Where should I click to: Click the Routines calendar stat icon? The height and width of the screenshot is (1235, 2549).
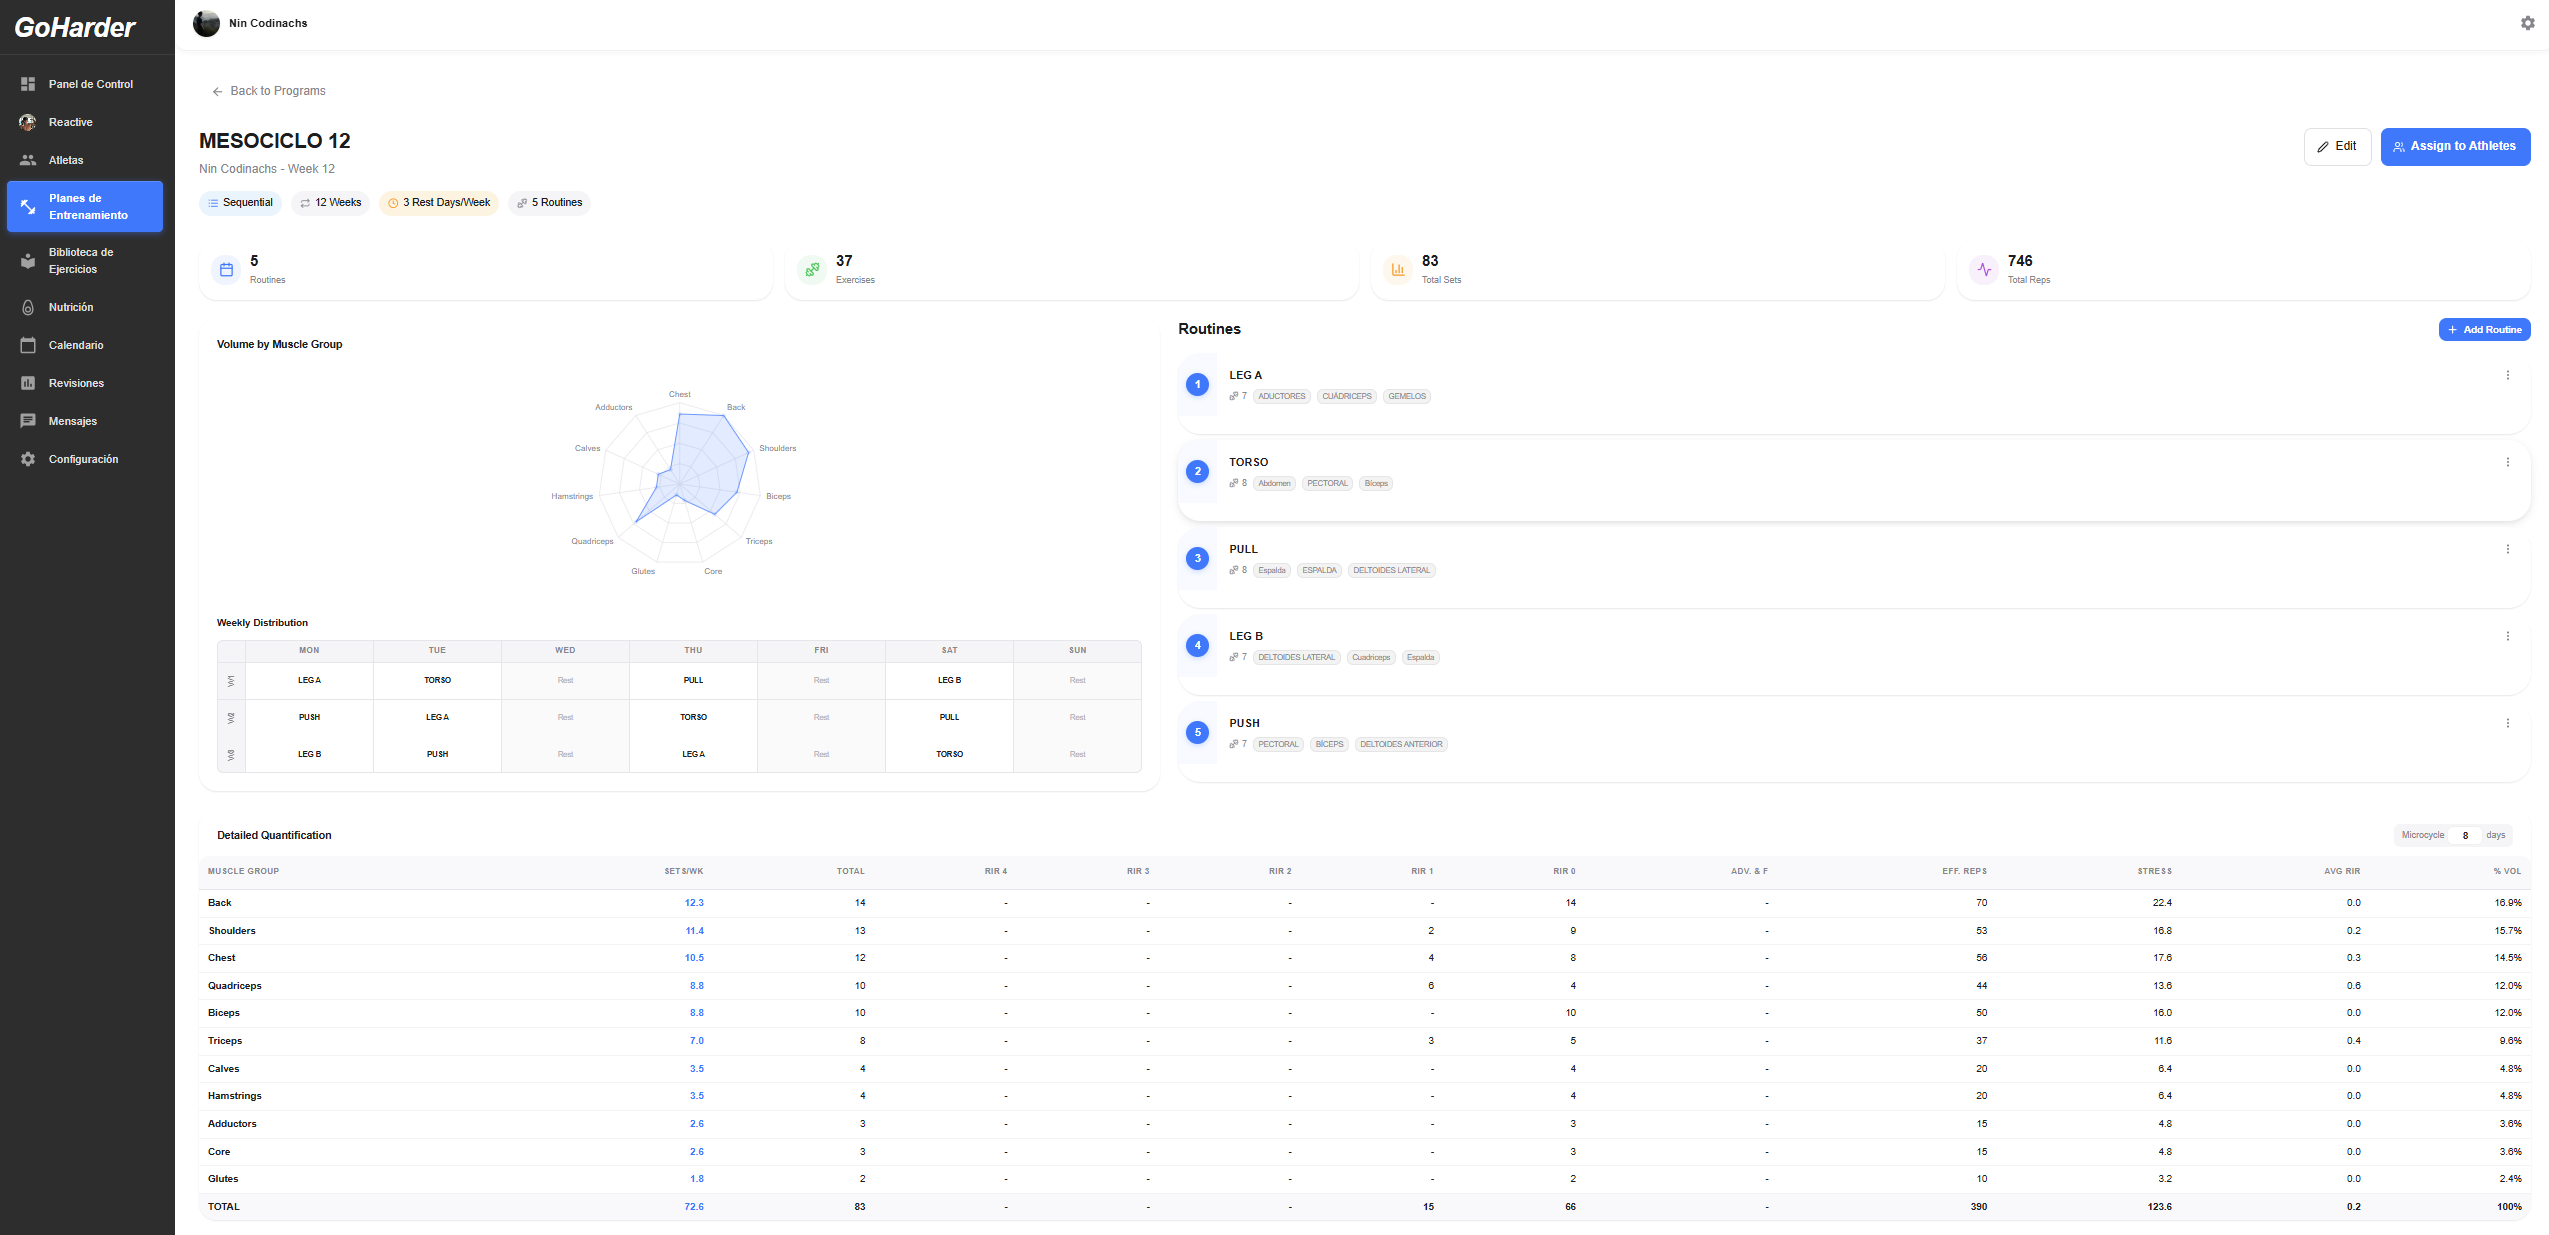226,270
